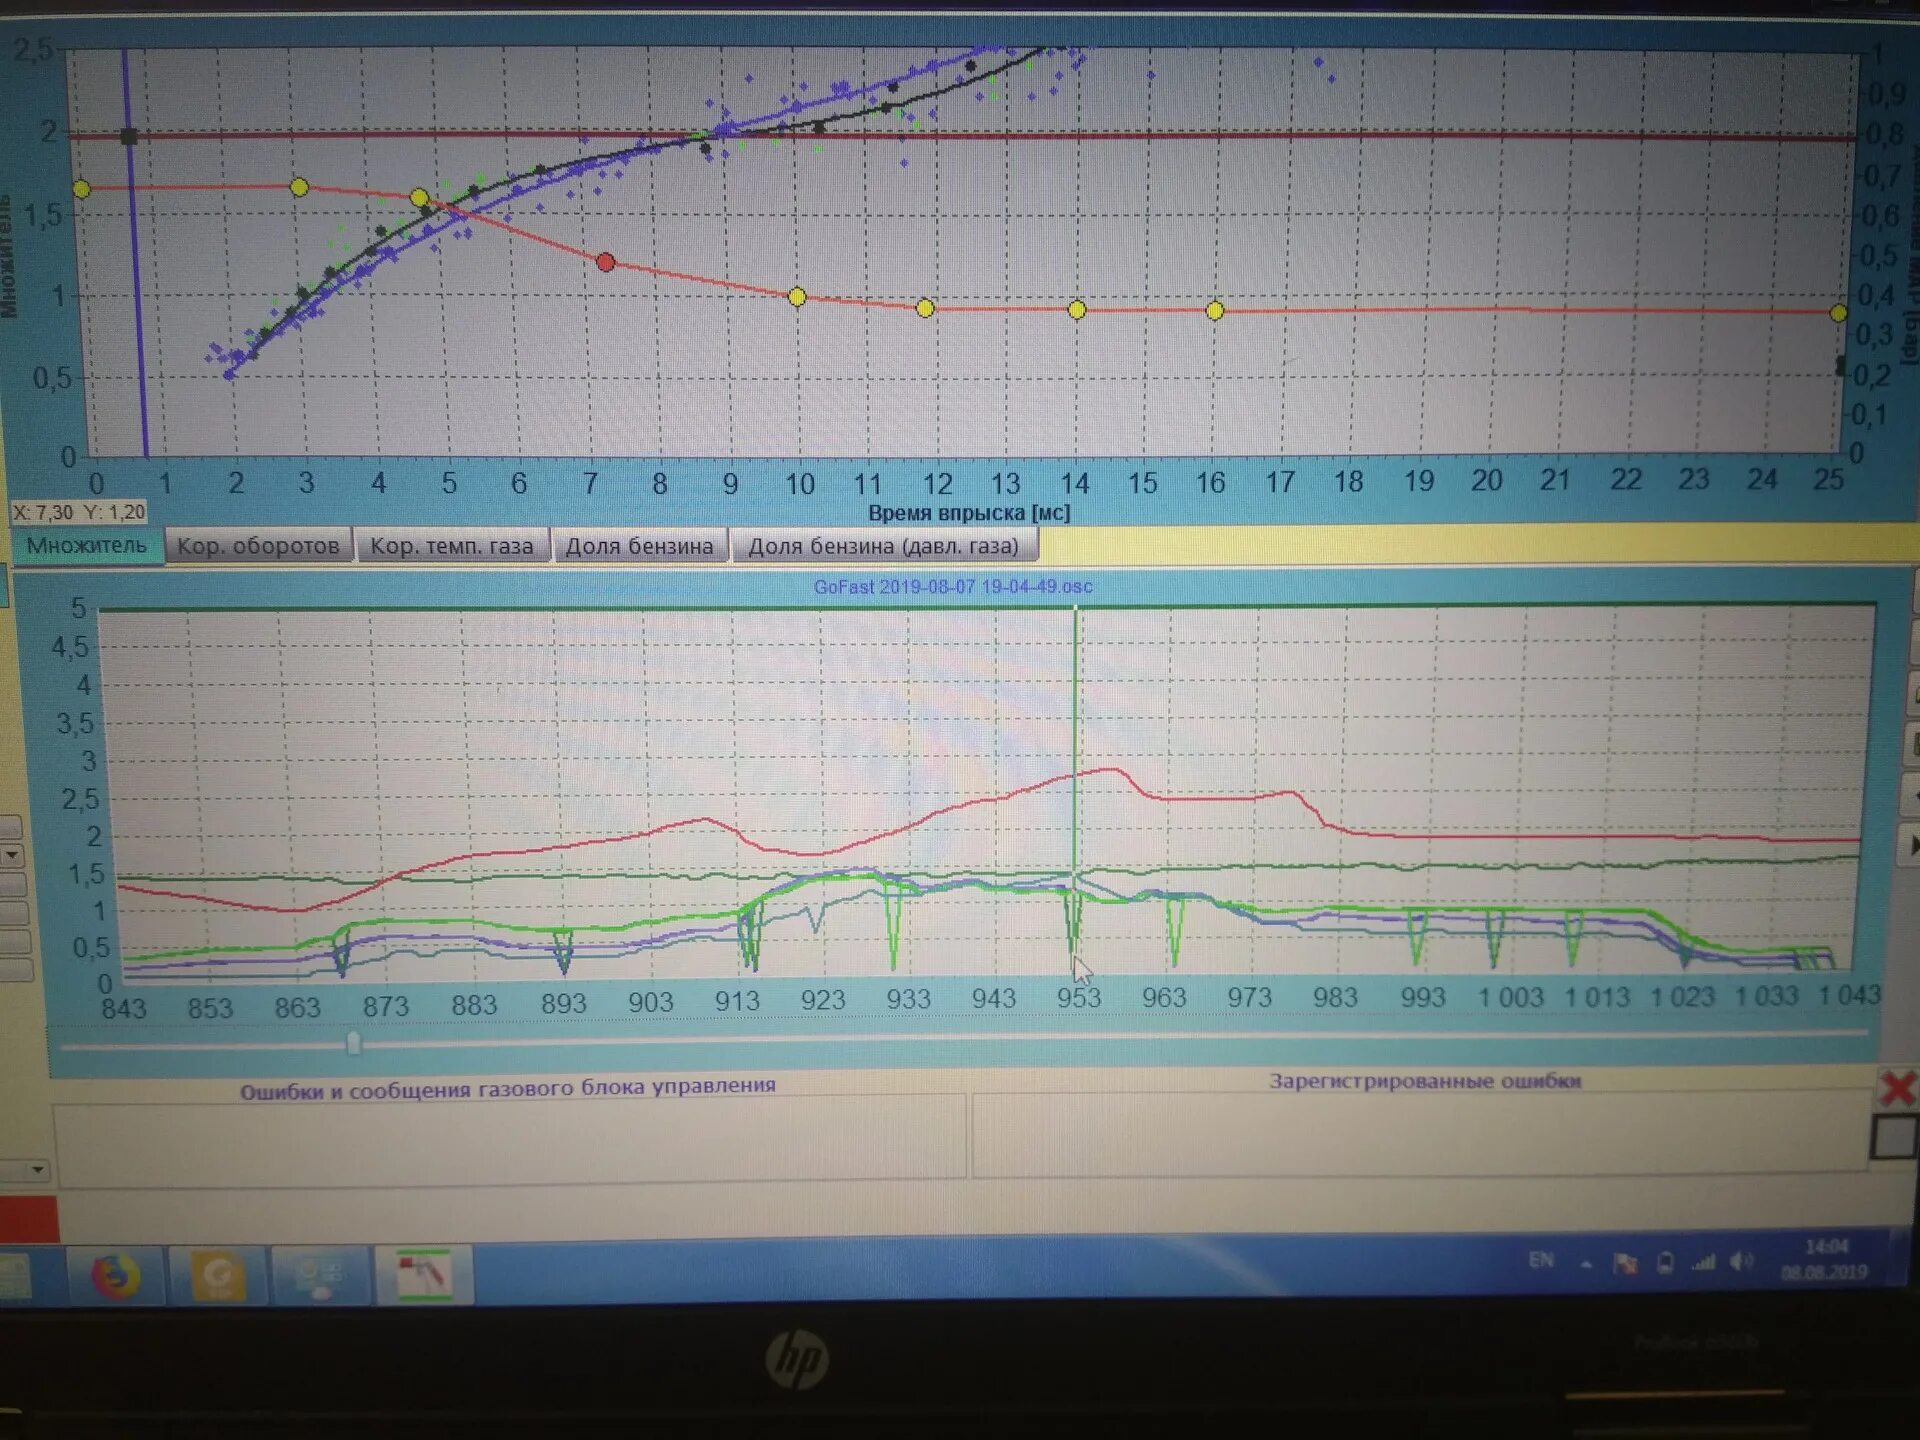Click the Action Center flag tray icon
The width and height of the screenshot is (1920, 1440).
(1625, 1263)
